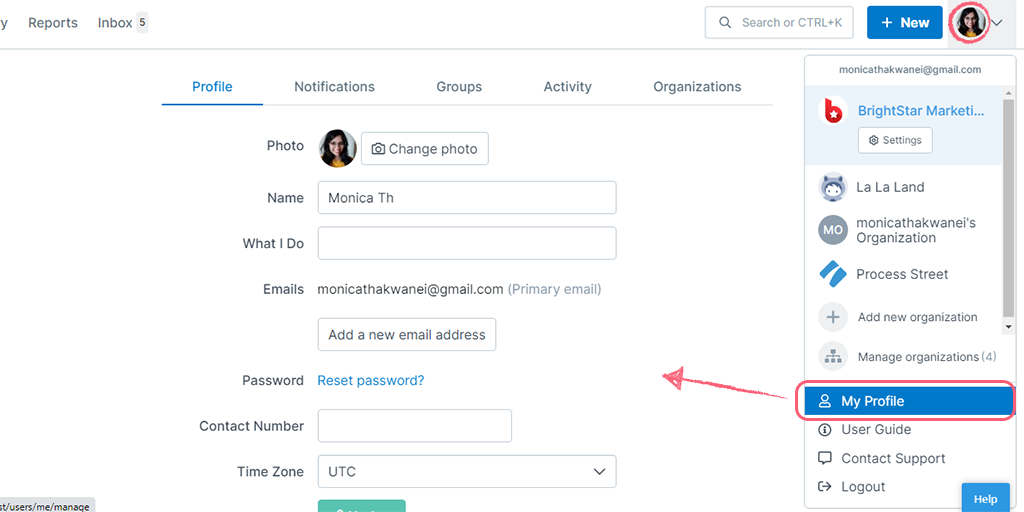Click the Process Street blue logo icon
The width and height of the screenshot is (1024, 512).
coord(833,274)
